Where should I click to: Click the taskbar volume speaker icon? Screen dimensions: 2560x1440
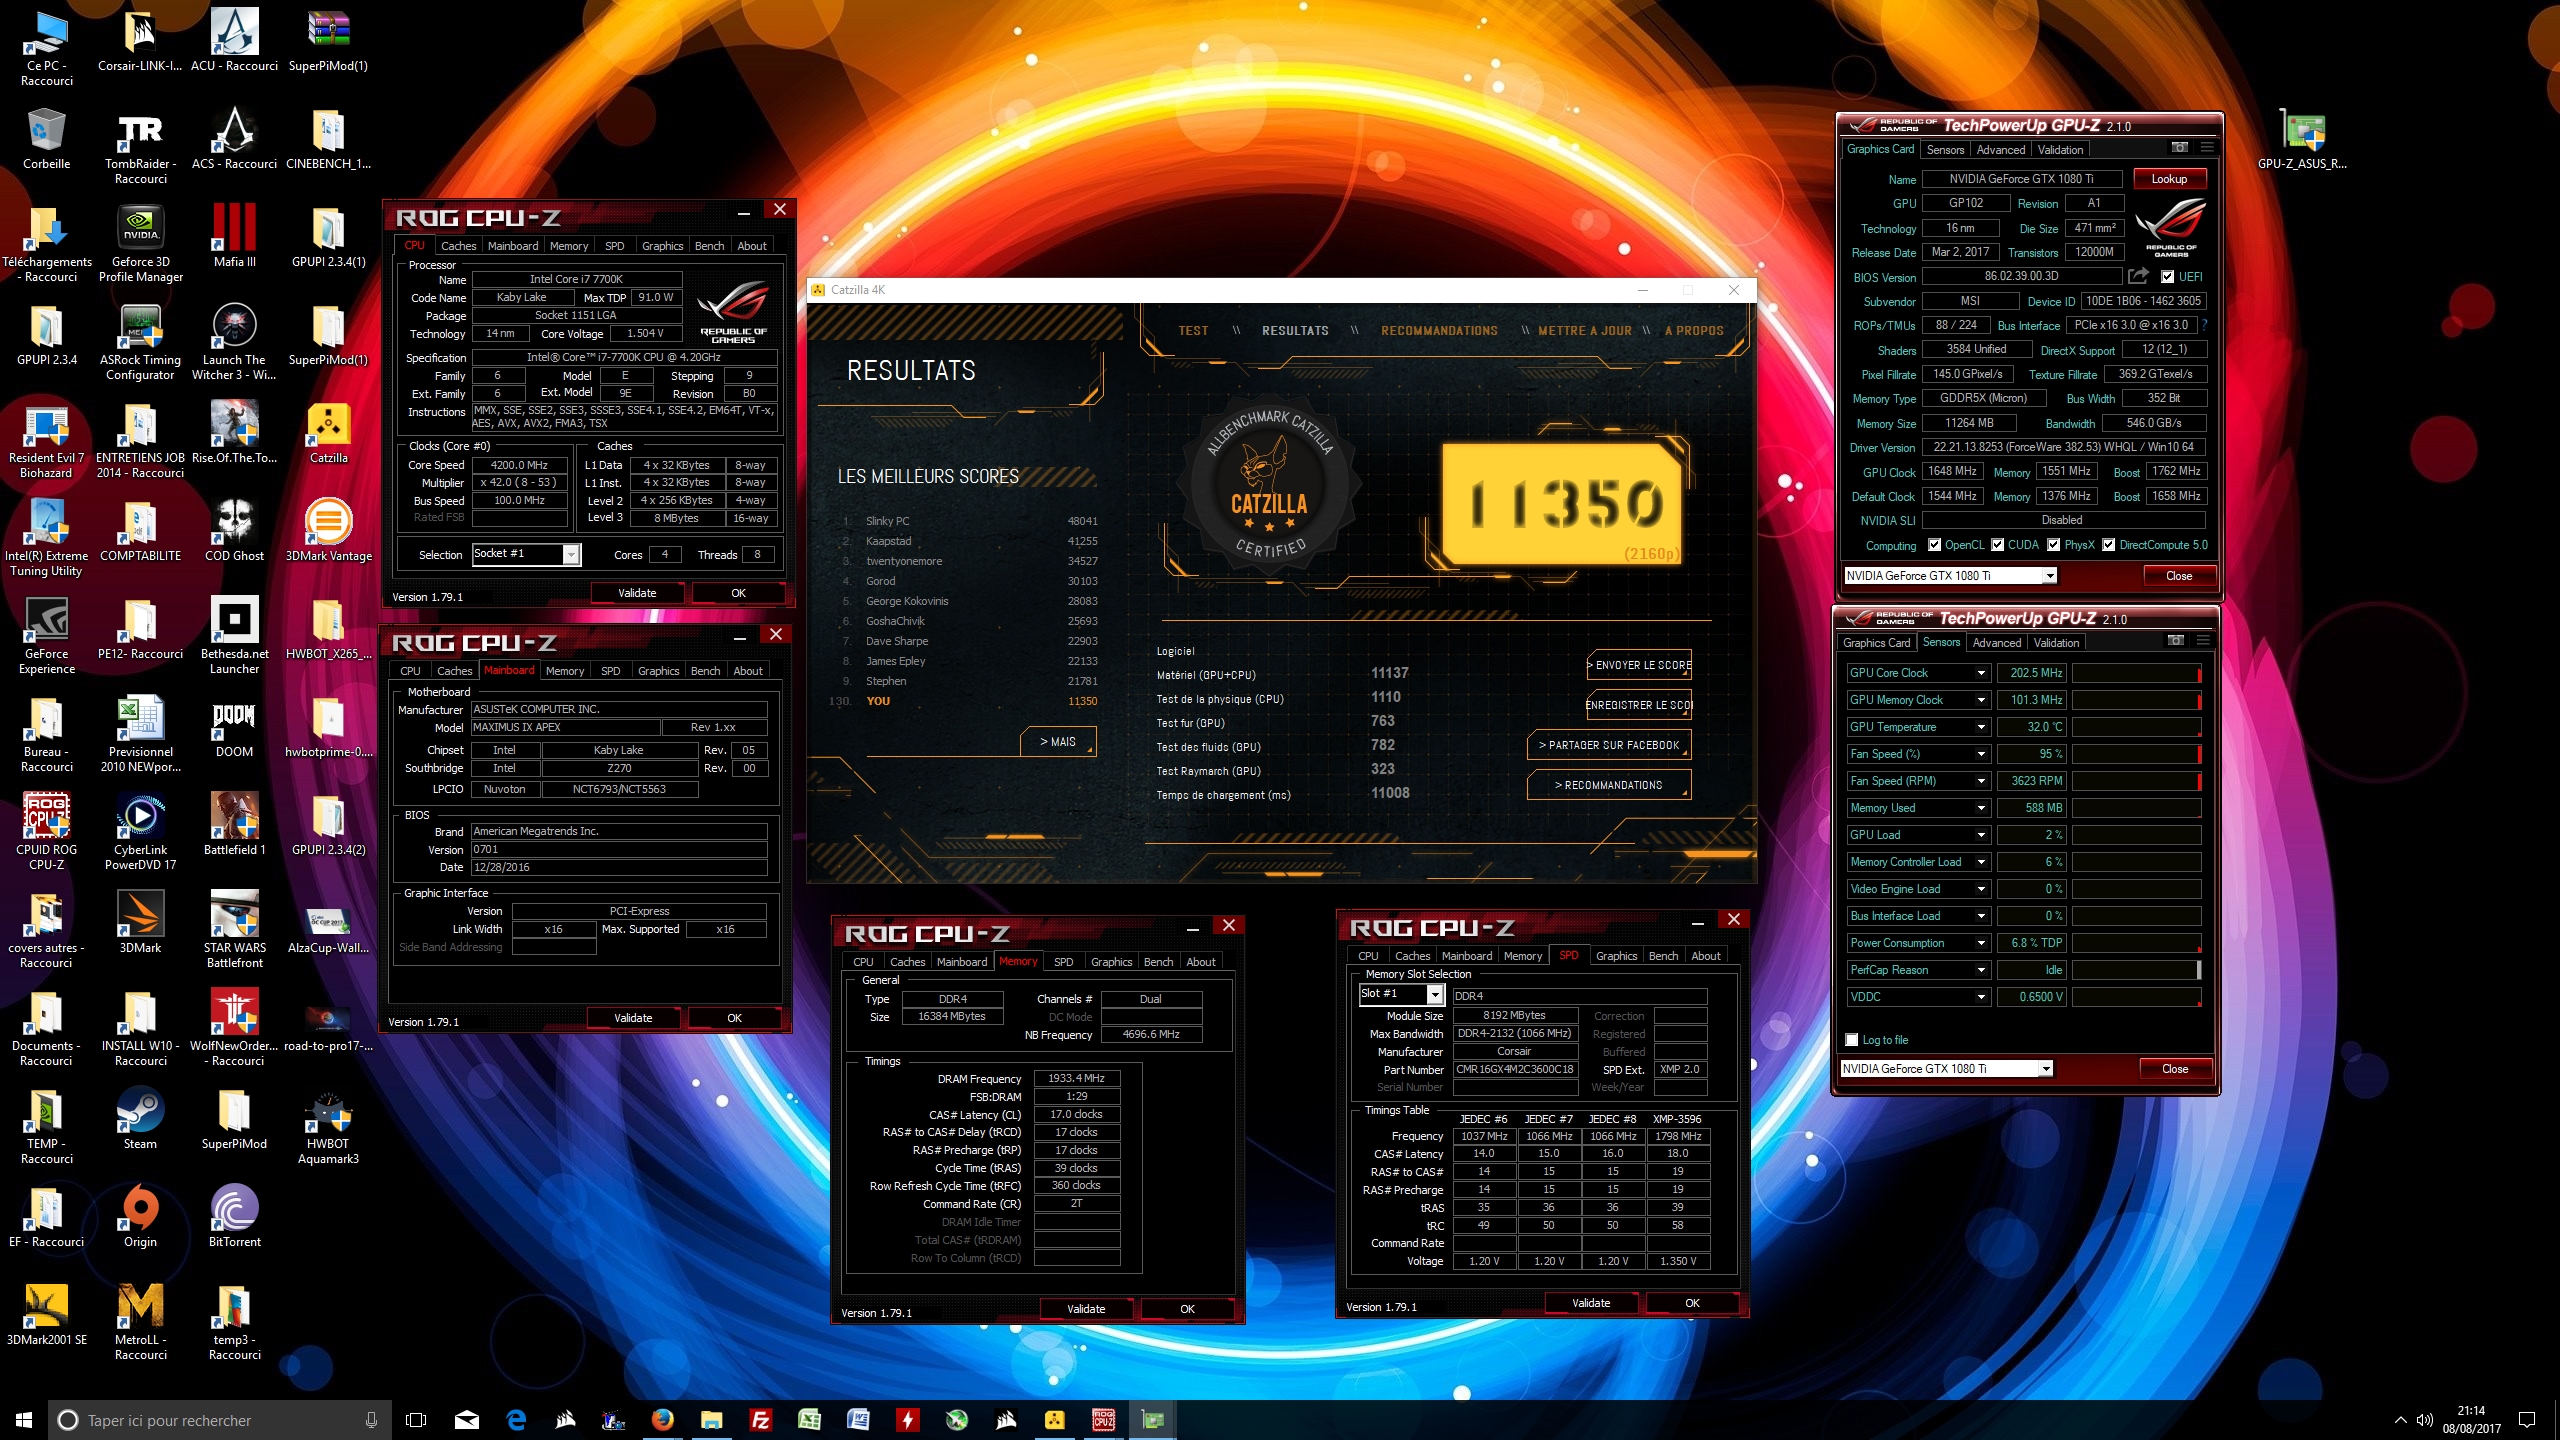click(x=2424, y=1420)
